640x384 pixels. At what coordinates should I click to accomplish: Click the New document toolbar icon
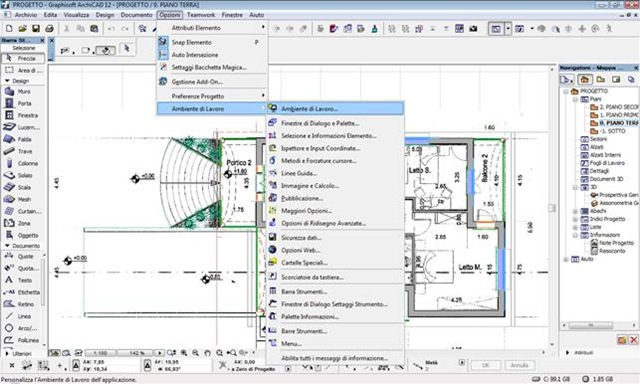(9, 29)
